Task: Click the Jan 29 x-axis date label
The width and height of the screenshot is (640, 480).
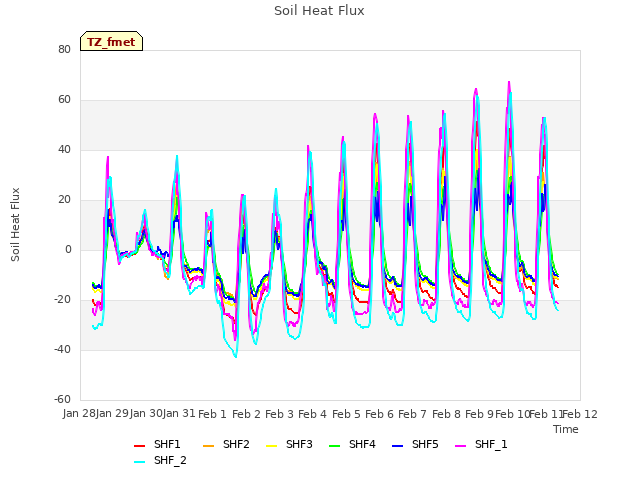Action: point(112,414)
